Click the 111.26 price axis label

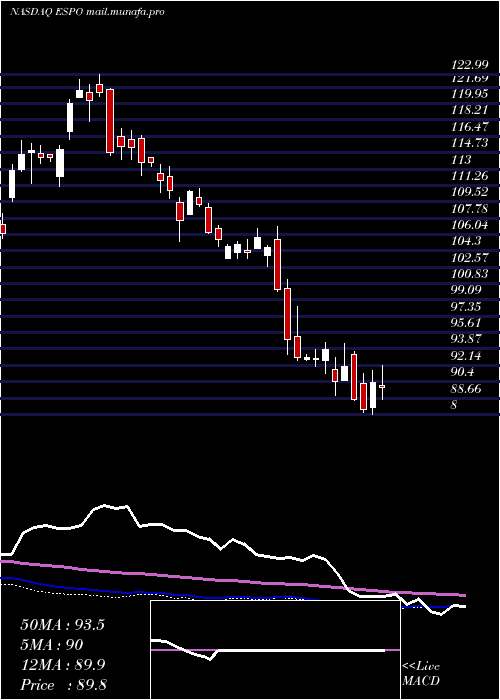(470, 175)
